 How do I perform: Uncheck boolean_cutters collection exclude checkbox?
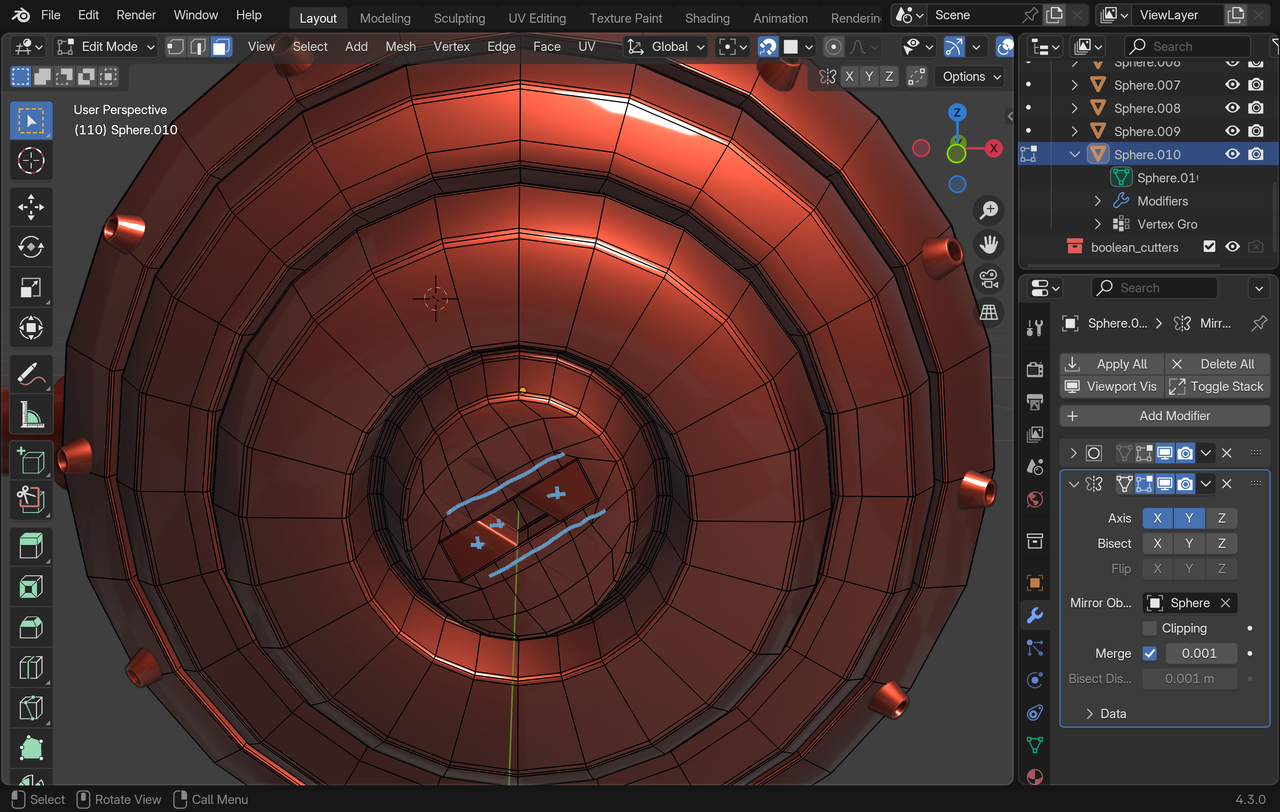[1209, 247]
